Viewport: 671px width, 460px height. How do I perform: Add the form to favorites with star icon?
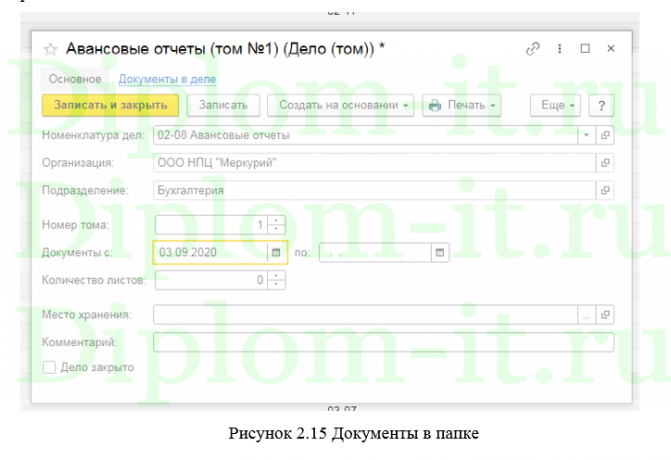pyautogui.click(x=50, y=49)
